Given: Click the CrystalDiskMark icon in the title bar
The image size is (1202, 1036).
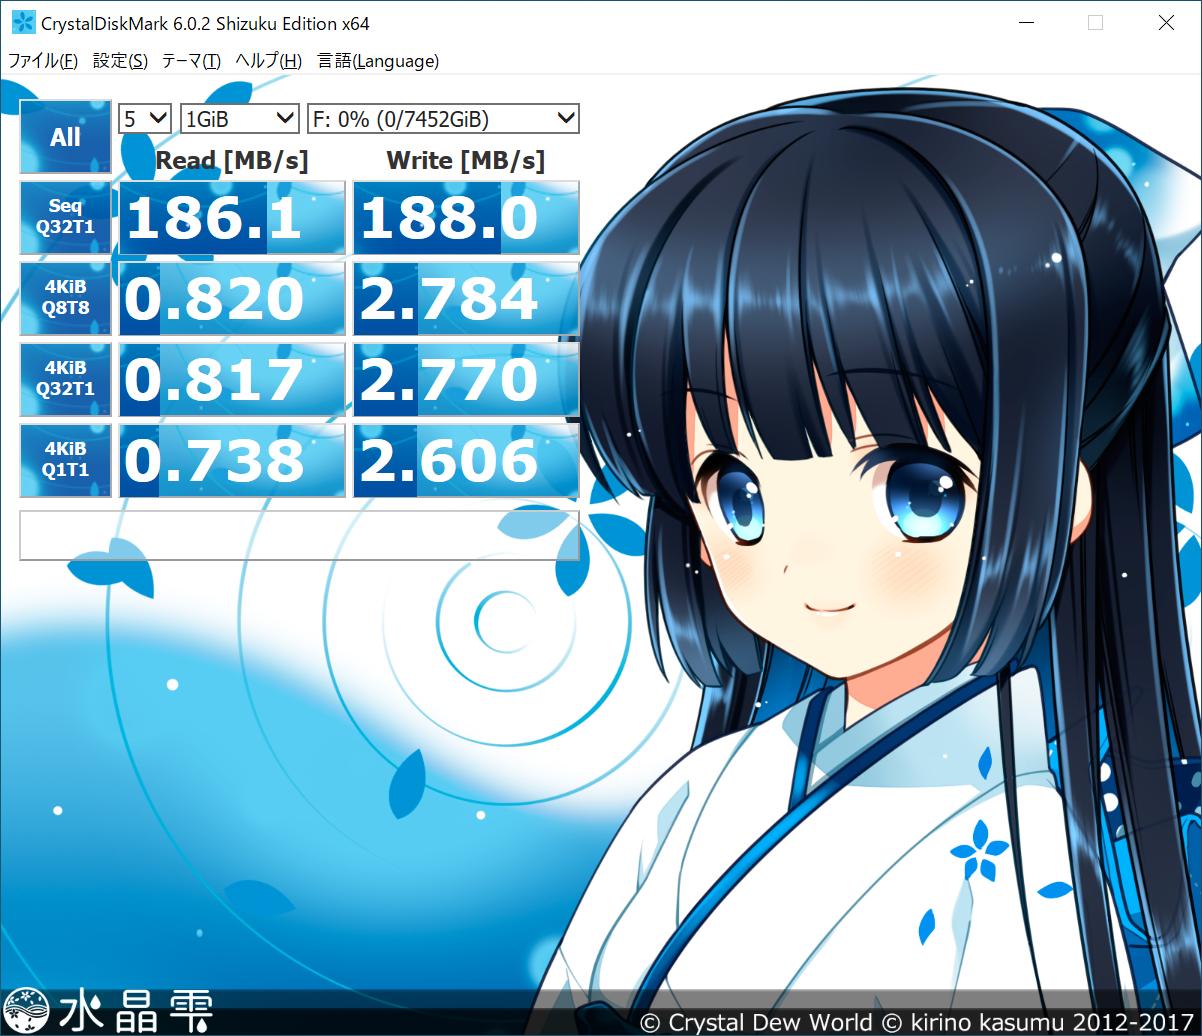Looking at the screenshot, I should point(22,22).
